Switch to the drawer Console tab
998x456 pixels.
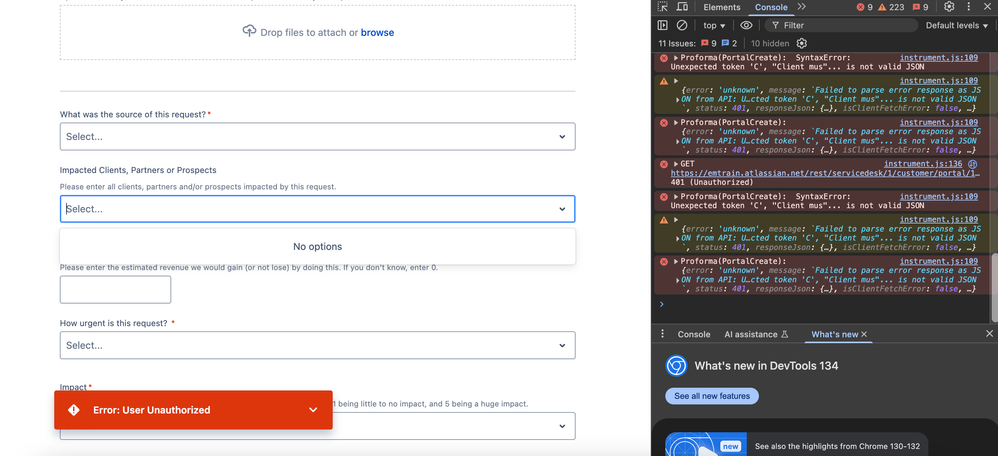pos(694,334)
